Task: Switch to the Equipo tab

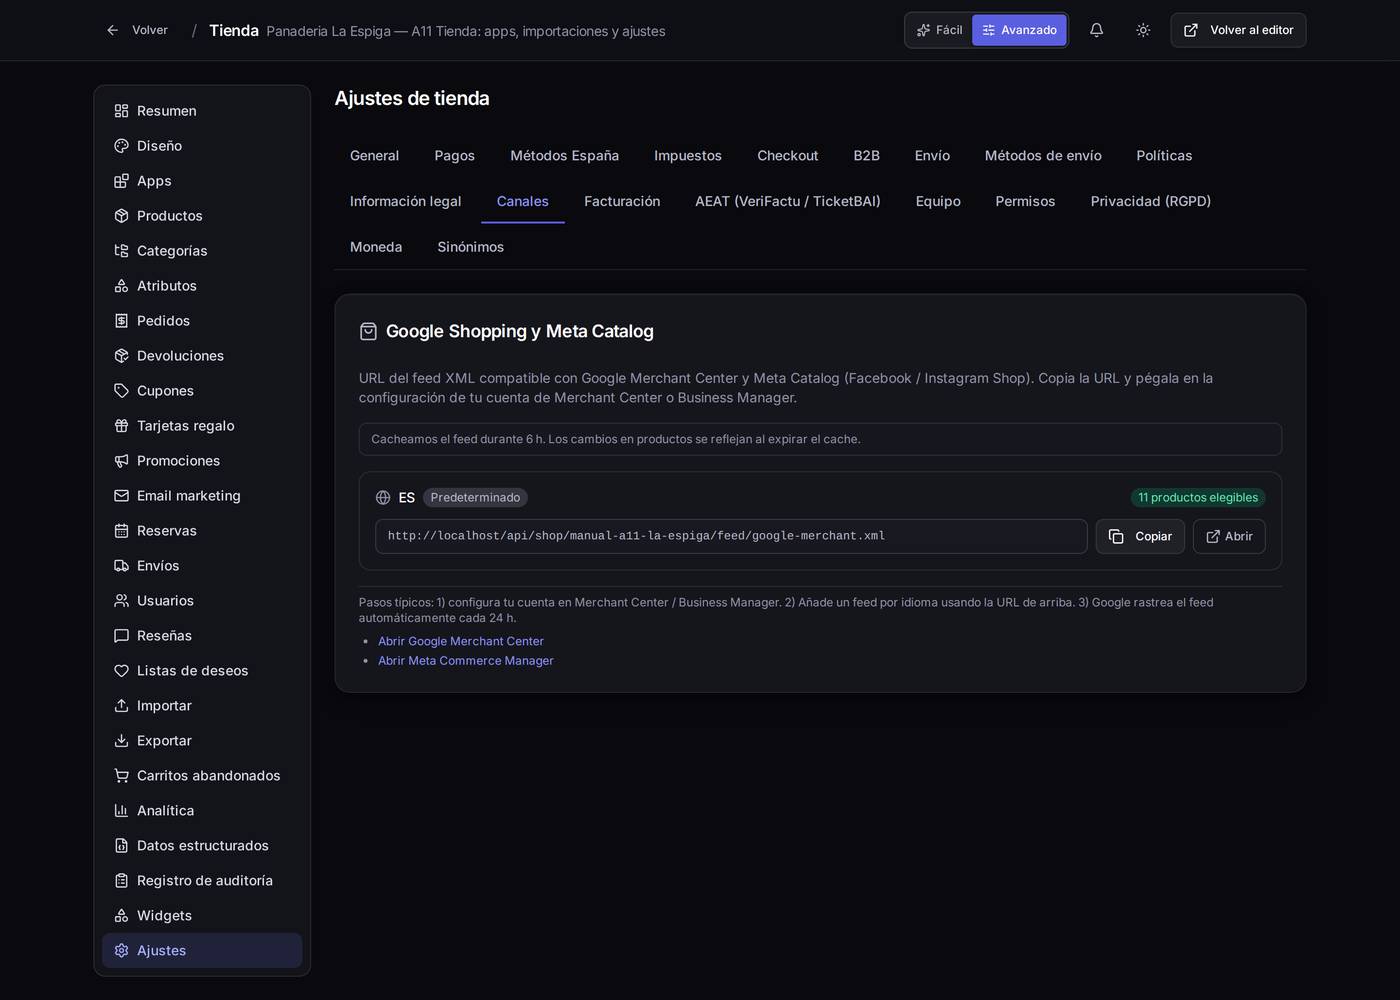Action: (x=938, y=202)
